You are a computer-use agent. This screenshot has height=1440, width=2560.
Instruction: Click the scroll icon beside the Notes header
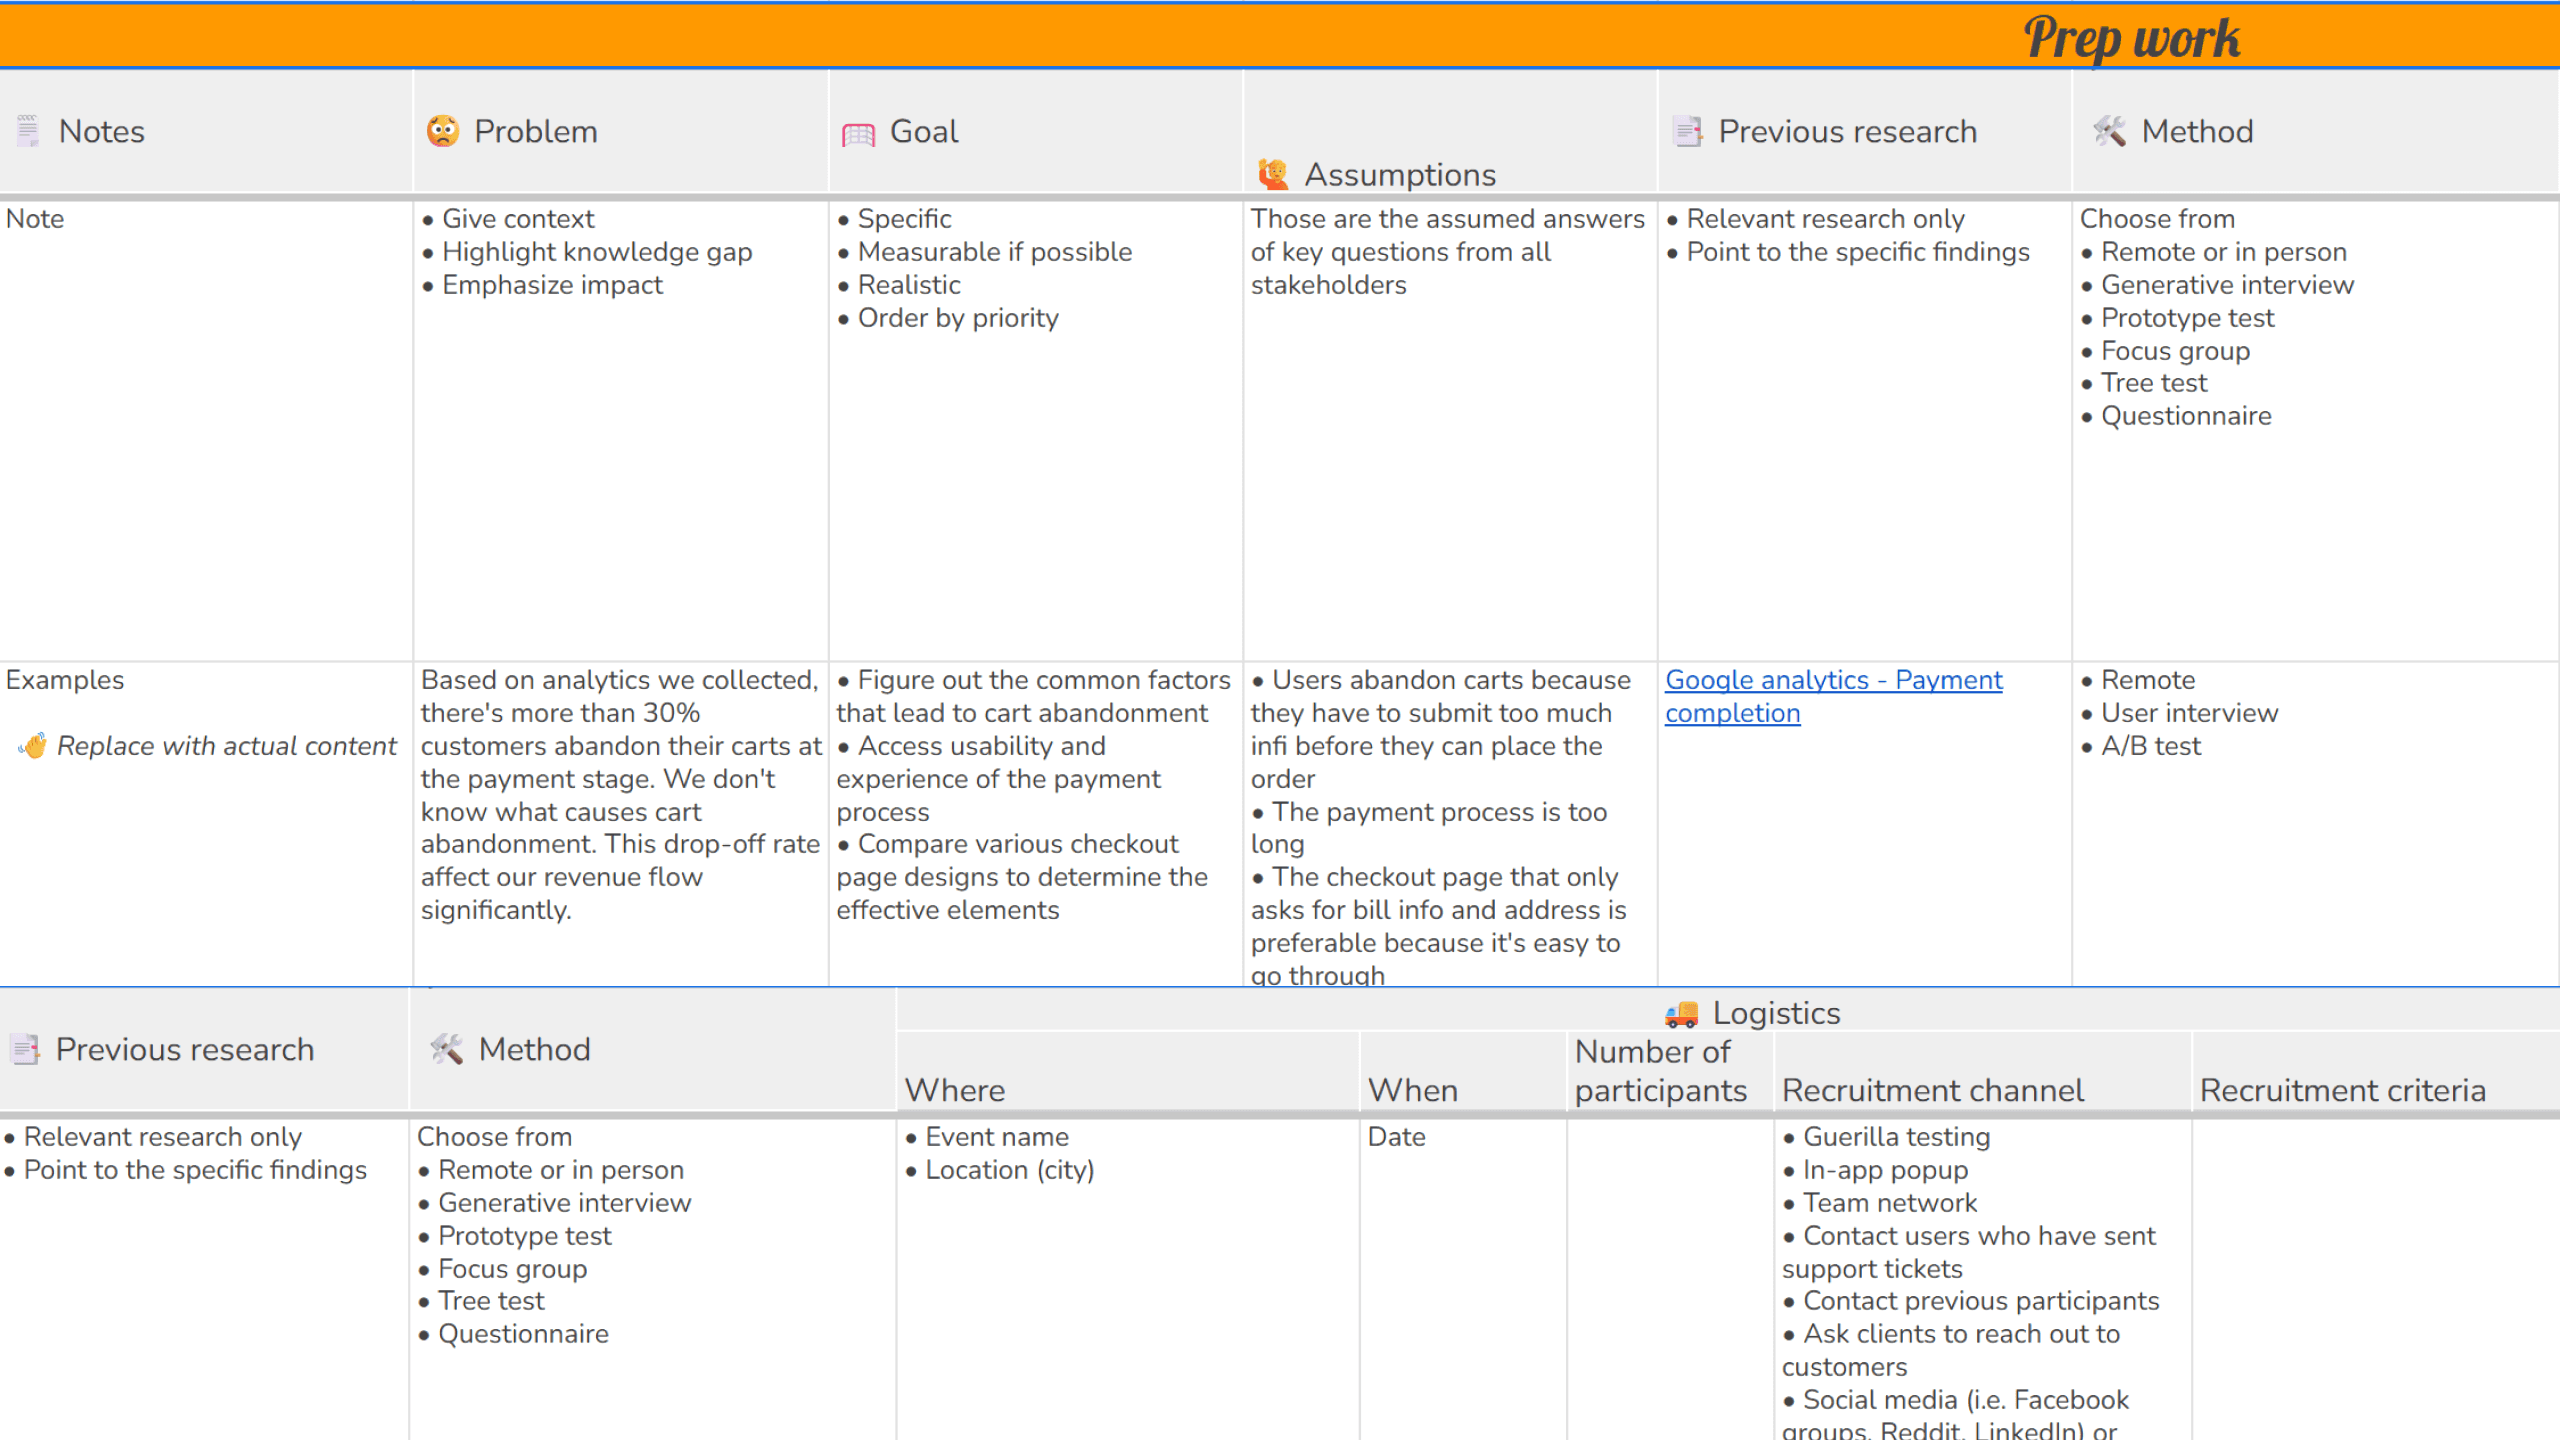[x=27, y=130]
